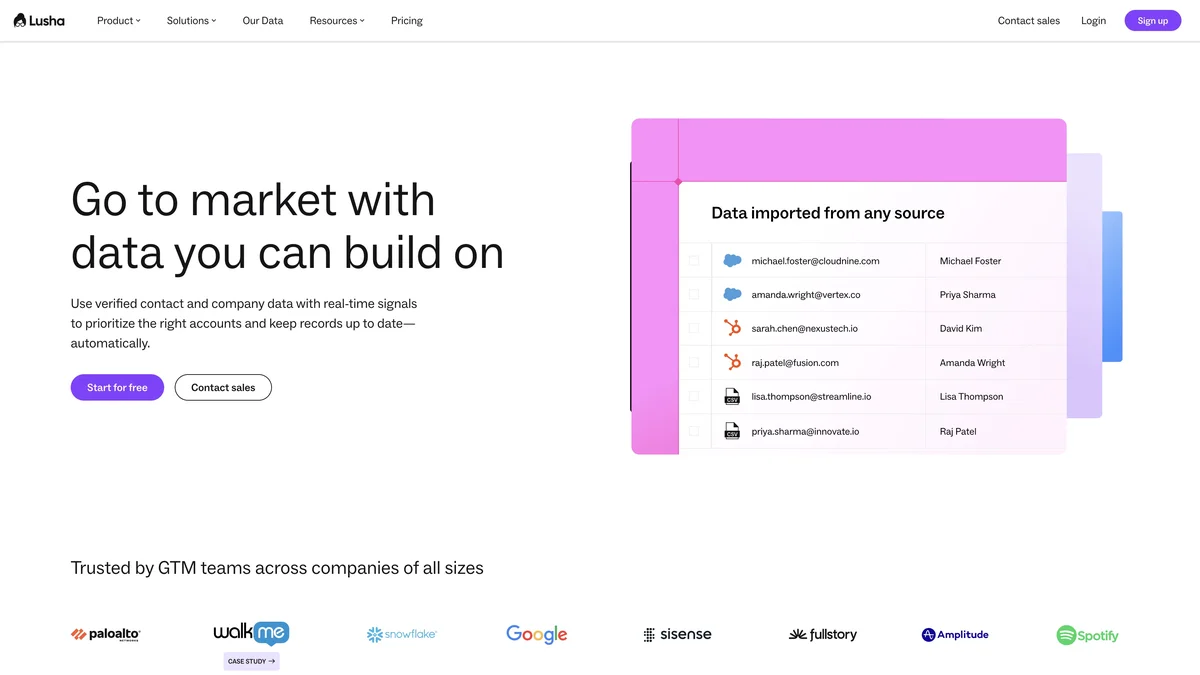Open the WalkMe Case Study link
The height and width of the screenshot is (675, 1200).
click(x=251, y=661)
